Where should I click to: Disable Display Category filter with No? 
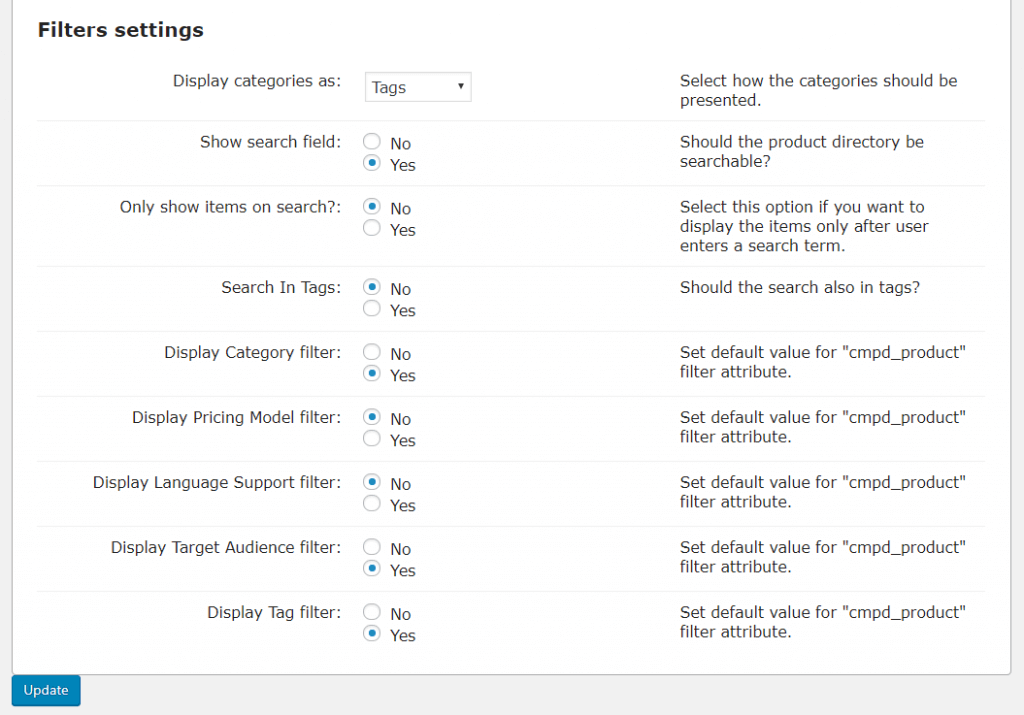(x=372, y=353)
